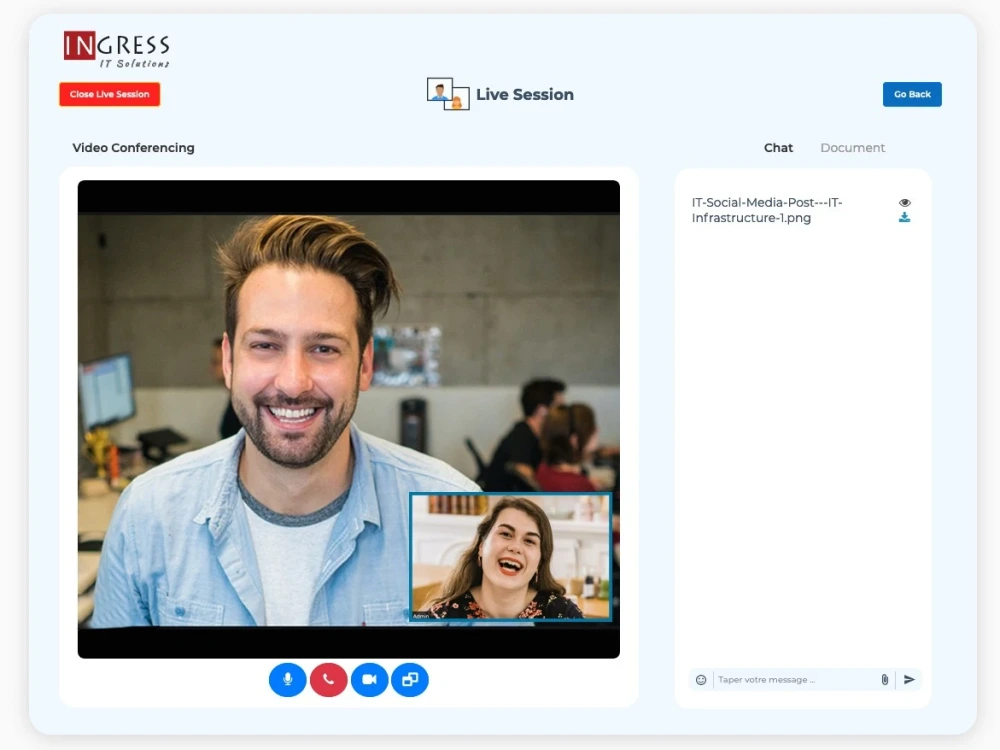The height and width of the screenshot is (750, 1000).
Task: Click the Ingress IT Solutions logo
Action: (x=117, y=49)
